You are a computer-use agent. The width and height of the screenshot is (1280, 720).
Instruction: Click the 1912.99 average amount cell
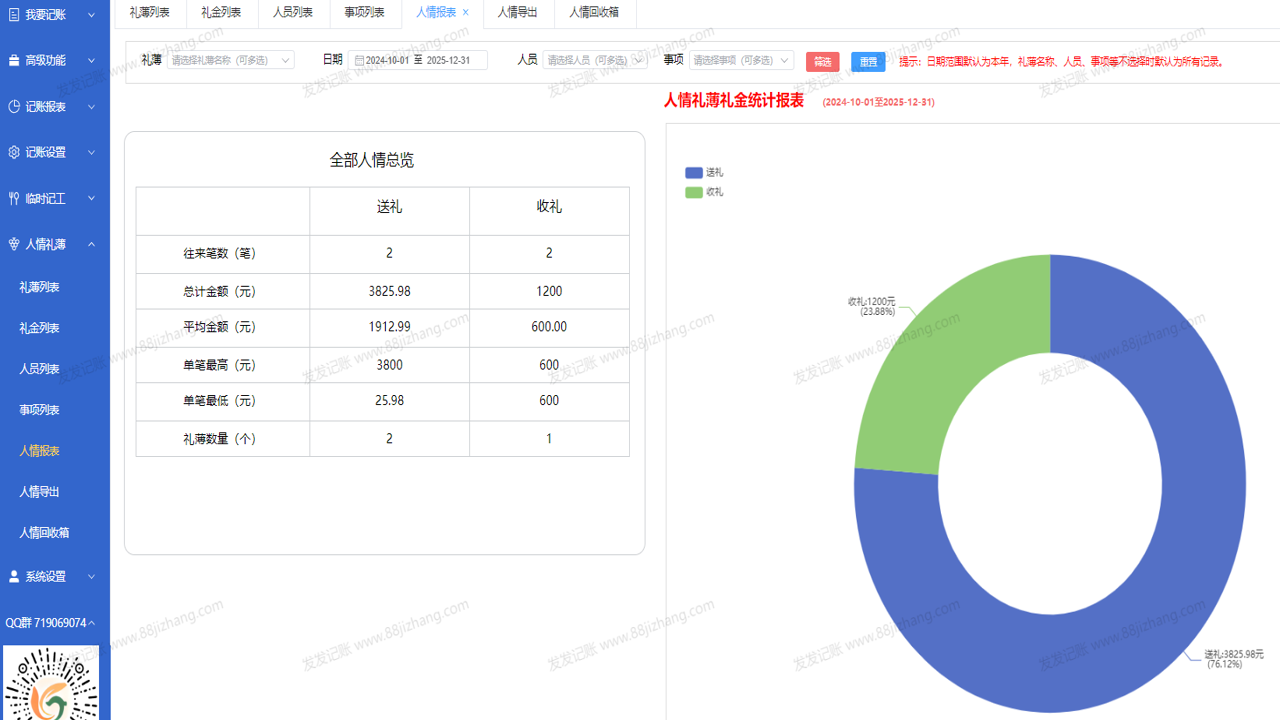coord(390,328)
